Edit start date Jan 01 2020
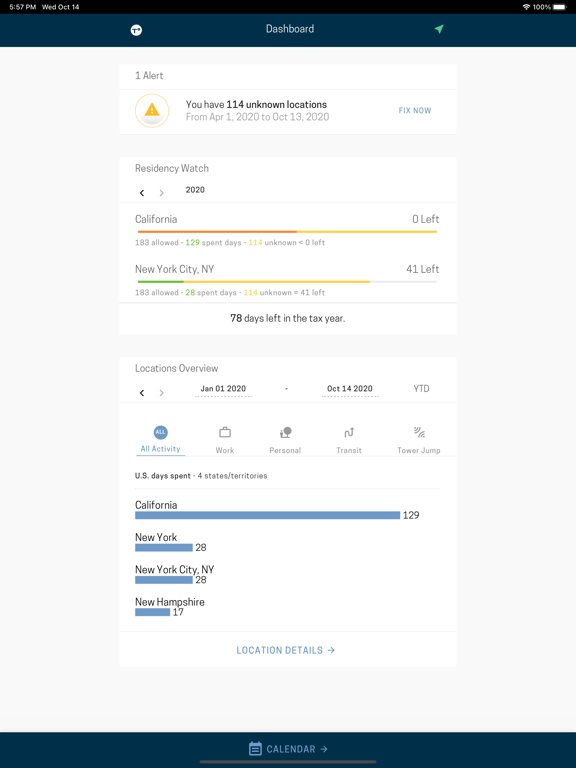576x768 pixels. pyautogui.click(x=223, y=388)
